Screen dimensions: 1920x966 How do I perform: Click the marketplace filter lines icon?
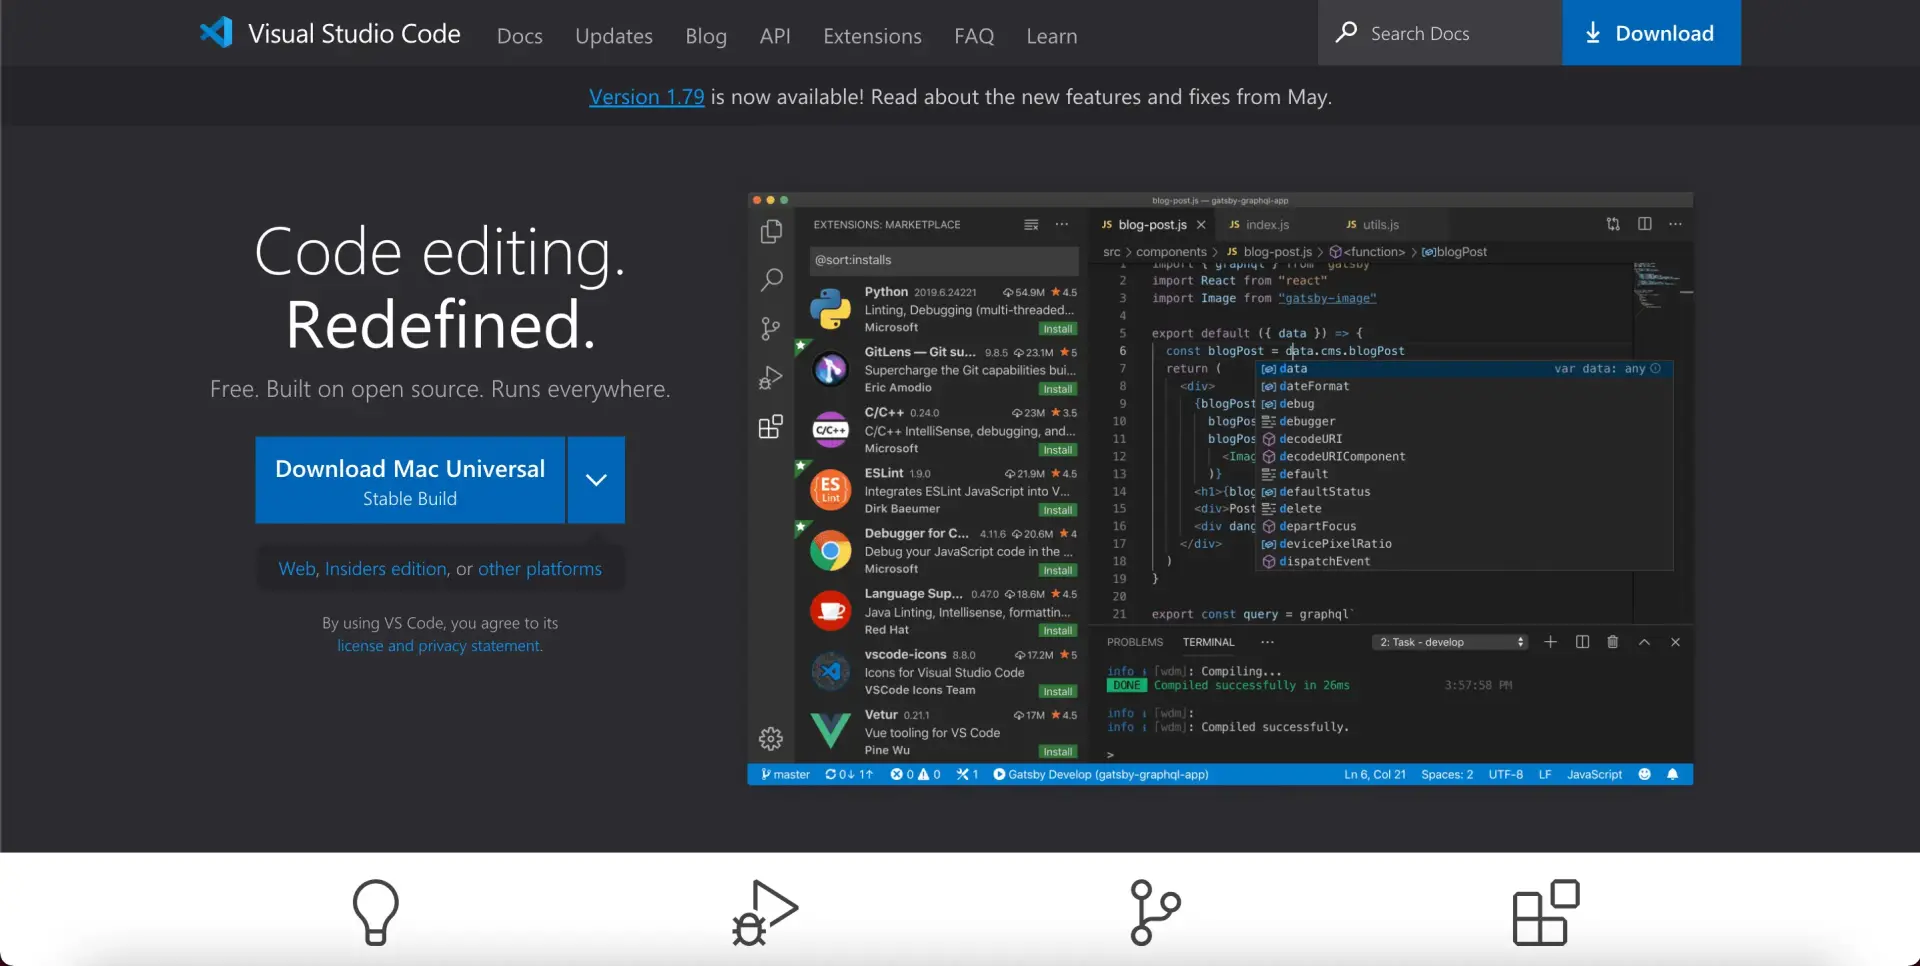click(1031, 225)
